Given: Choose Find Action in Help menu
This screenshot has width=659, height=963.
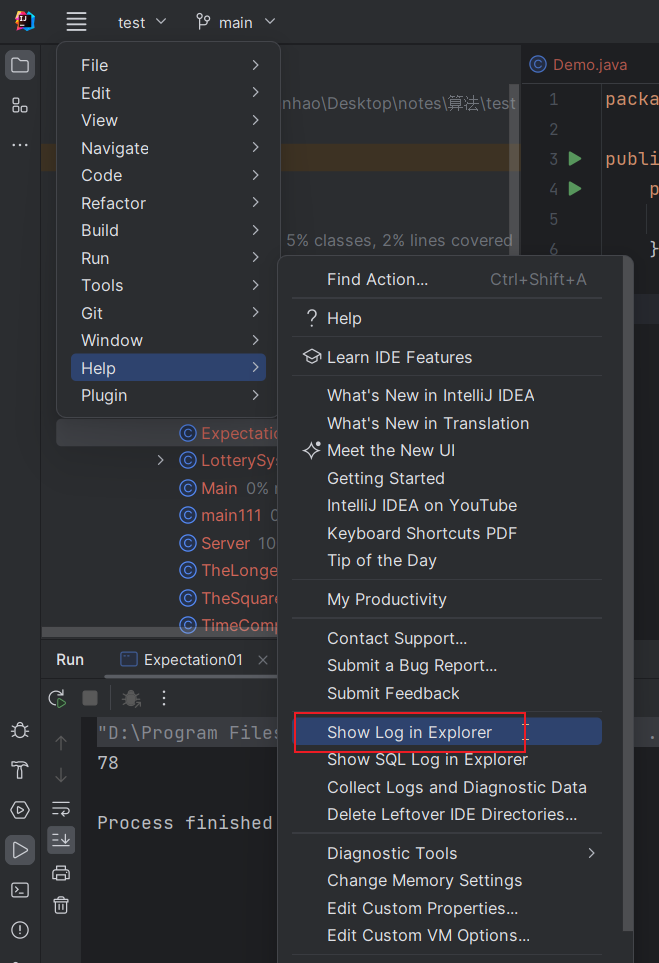Looking at the screenshot, I should 446,279.
